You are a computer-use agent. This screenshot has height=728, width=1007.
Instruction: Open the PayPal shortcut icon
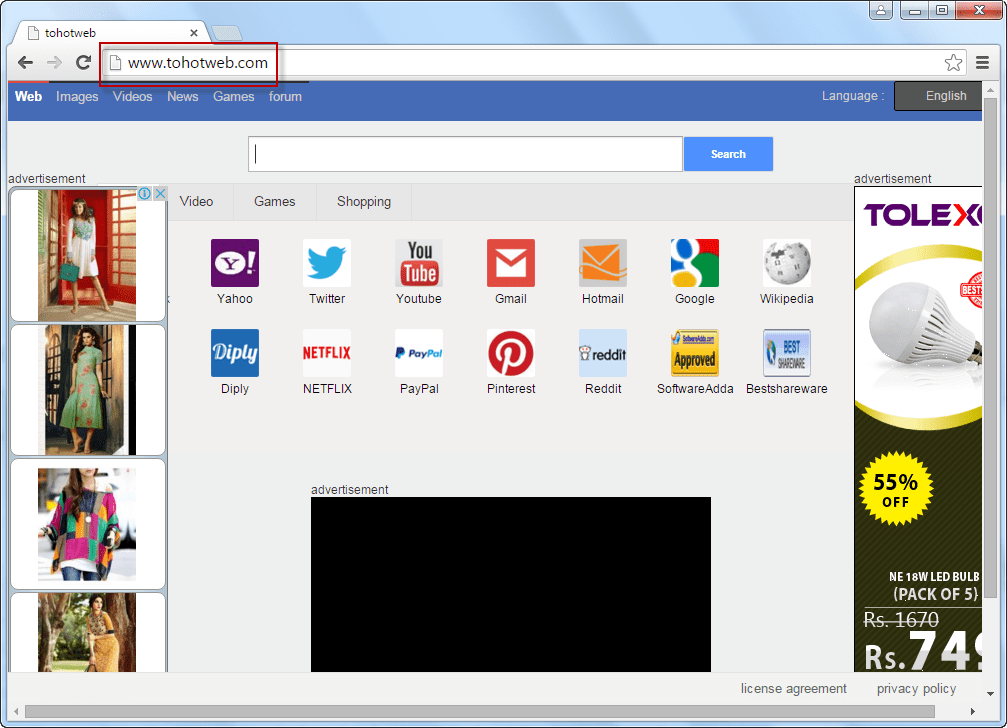coord(419,353)
